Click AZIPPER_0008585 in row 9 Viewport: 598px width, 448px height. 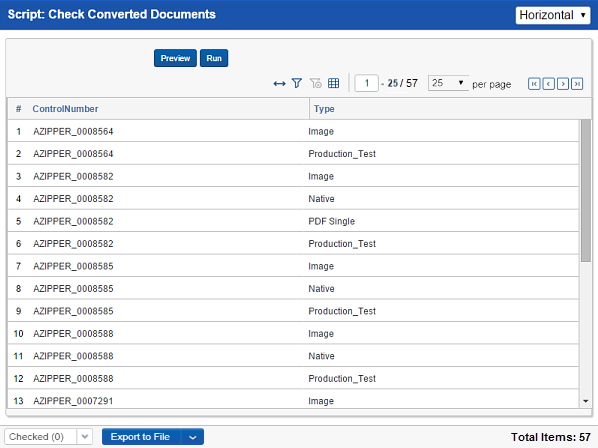pos(73,311)
